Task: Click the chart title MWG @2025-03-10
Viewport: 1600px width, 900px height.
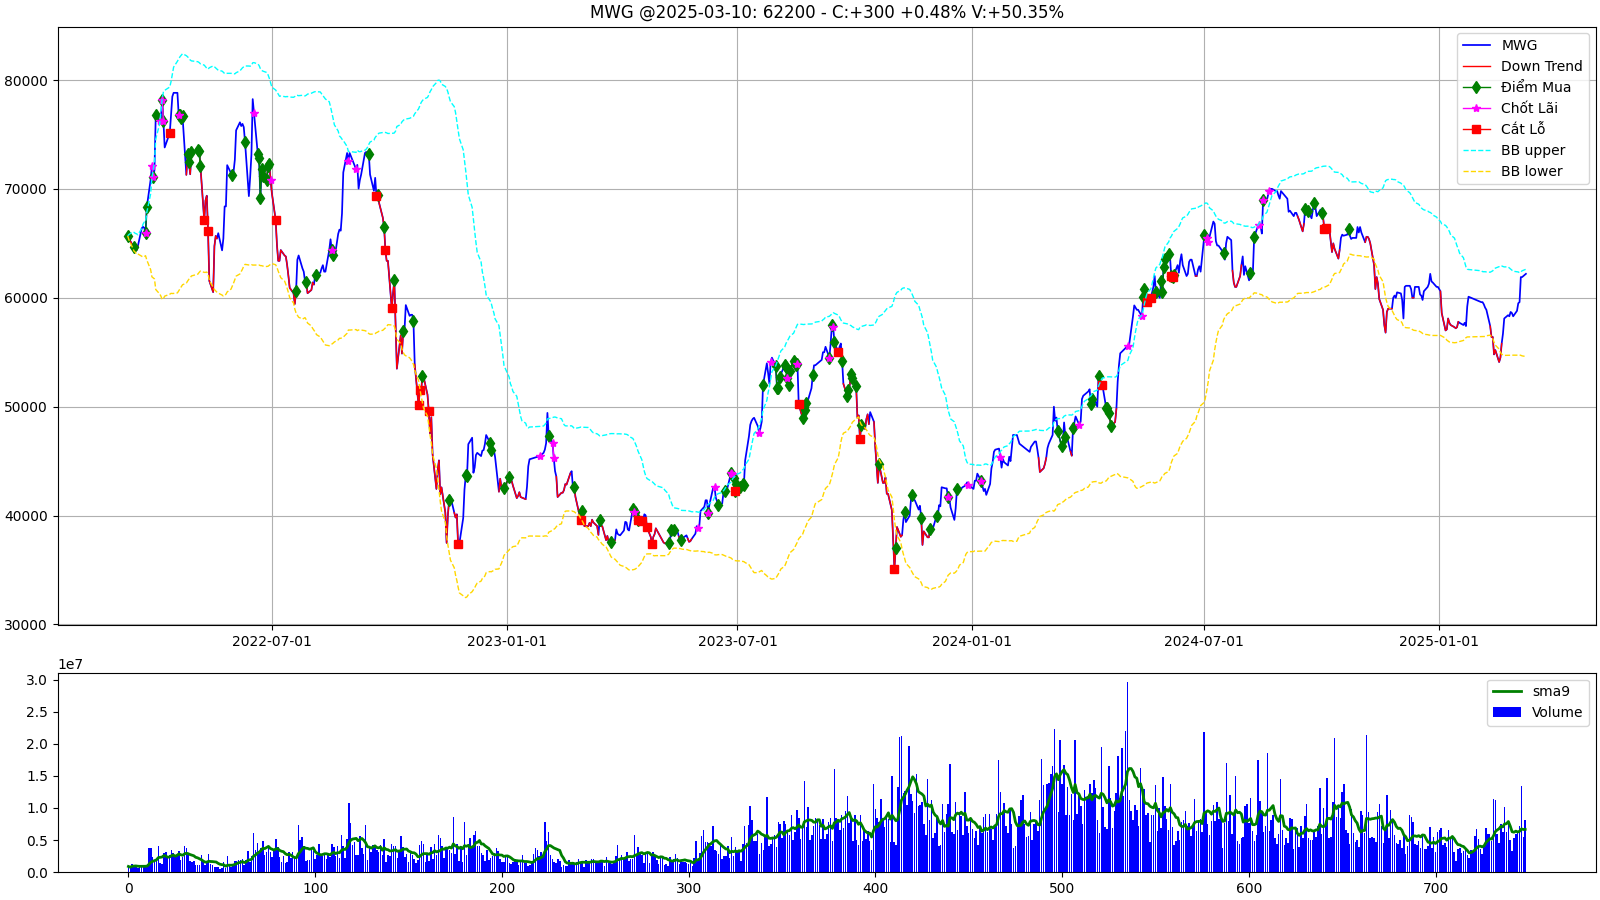Action: click(826, 12)
